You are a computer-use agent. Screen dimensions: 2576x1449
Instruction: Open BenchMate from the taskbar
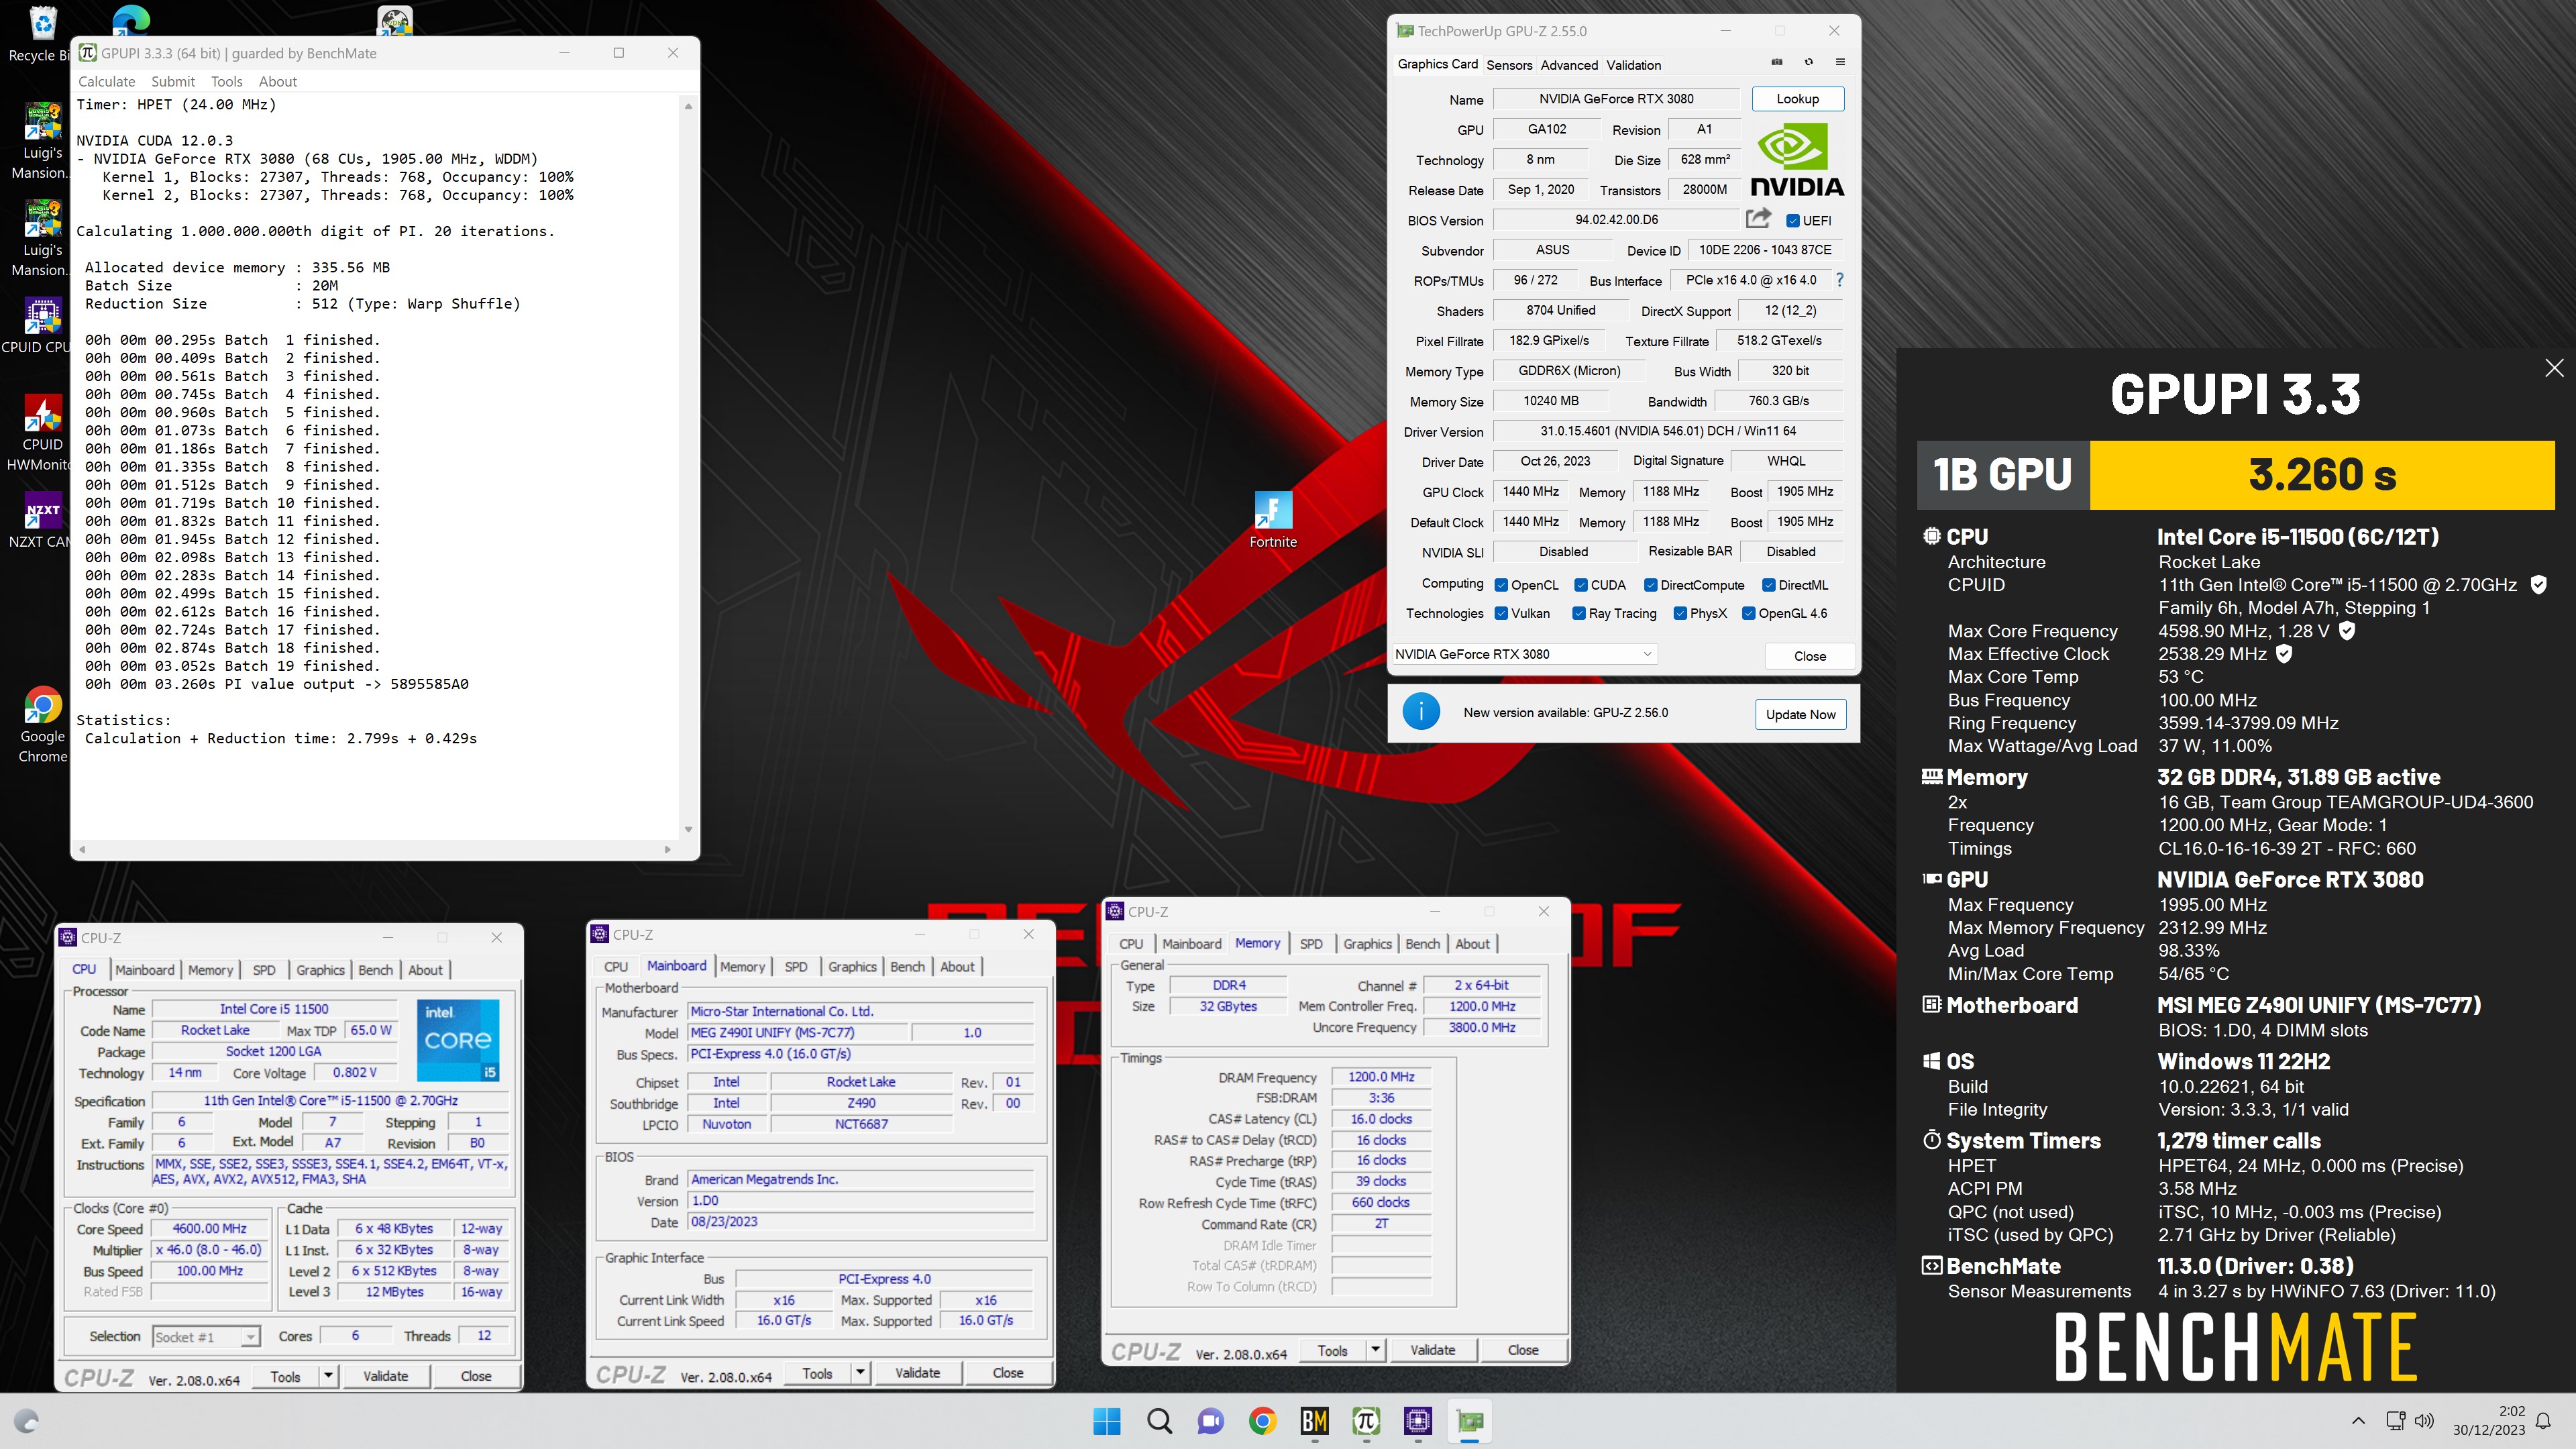point(1315,1421)
